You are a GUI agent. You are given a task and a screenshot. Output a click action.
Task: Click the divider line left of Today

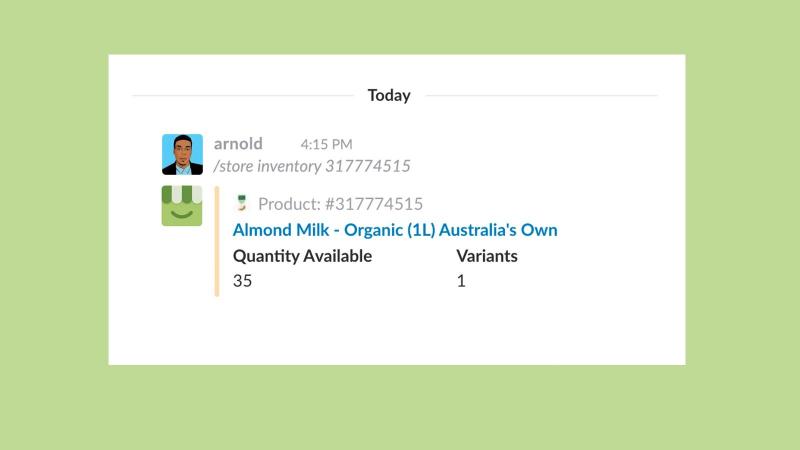243,95
